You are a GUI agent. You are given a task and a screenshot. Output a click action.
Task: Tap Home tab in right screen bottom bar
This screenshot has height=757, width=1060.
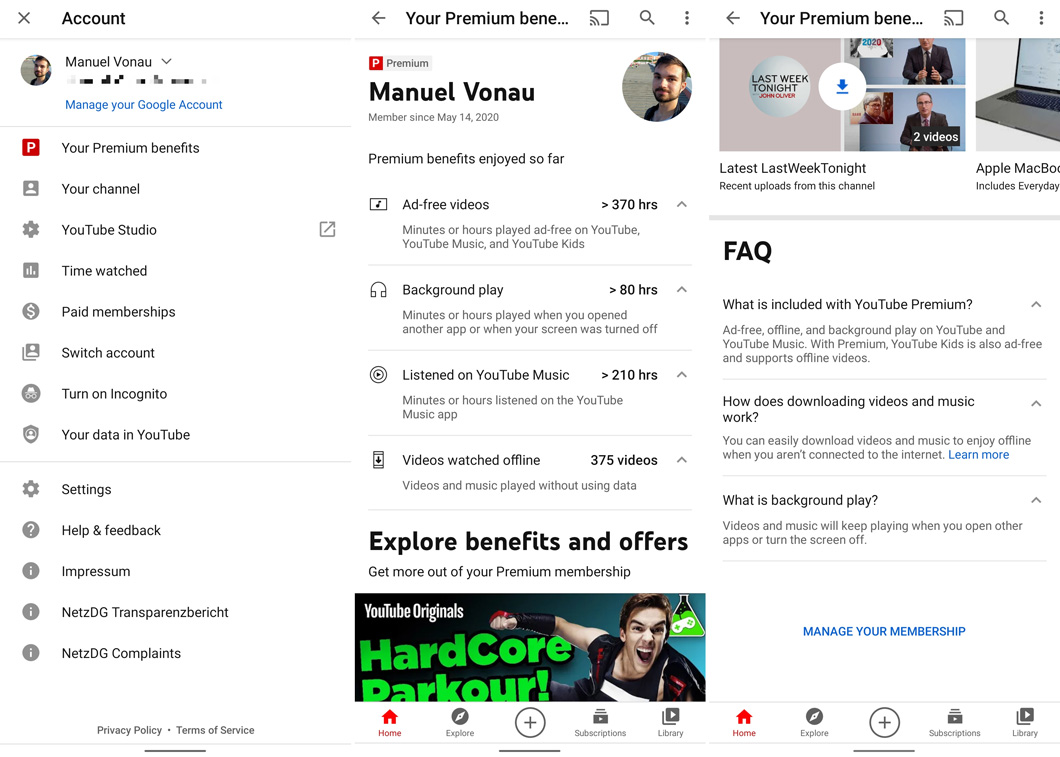click(x=744, y=723)
